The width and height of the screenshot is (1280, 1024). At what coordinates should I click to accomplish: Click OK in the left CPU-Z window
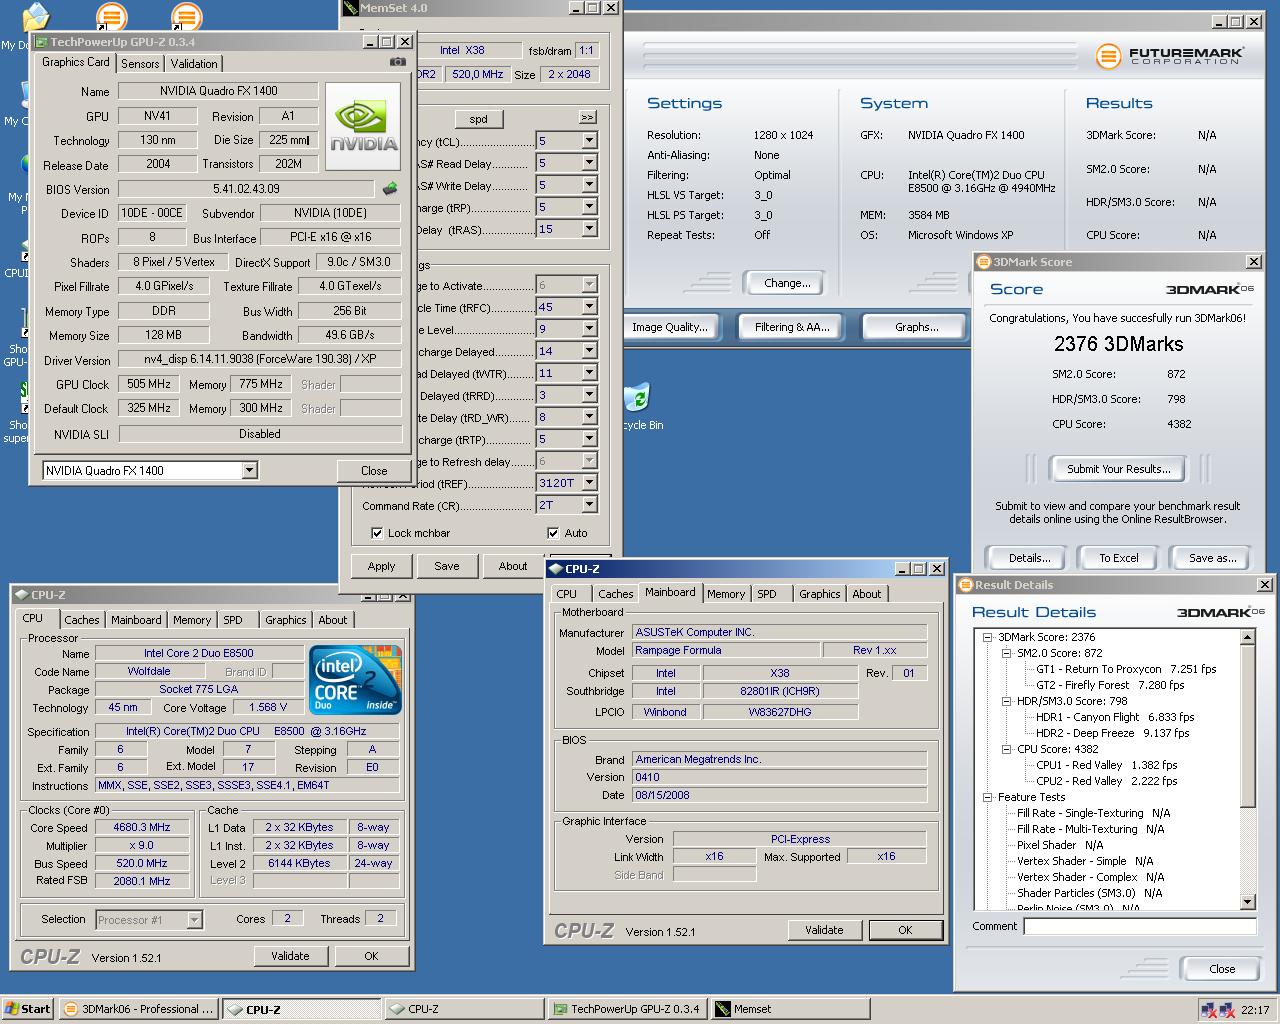371,956
